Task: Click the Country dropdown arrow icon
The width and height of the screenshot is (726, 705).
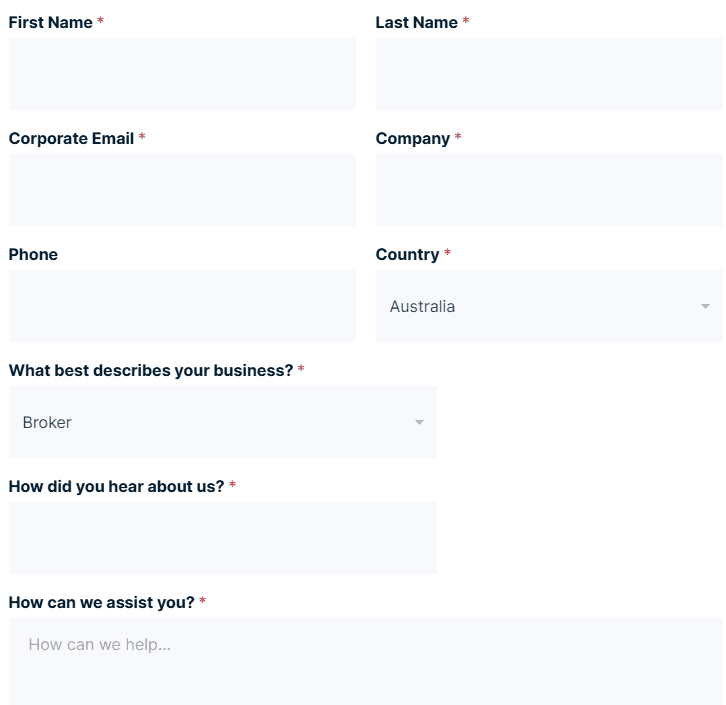Action: point(705,306)
